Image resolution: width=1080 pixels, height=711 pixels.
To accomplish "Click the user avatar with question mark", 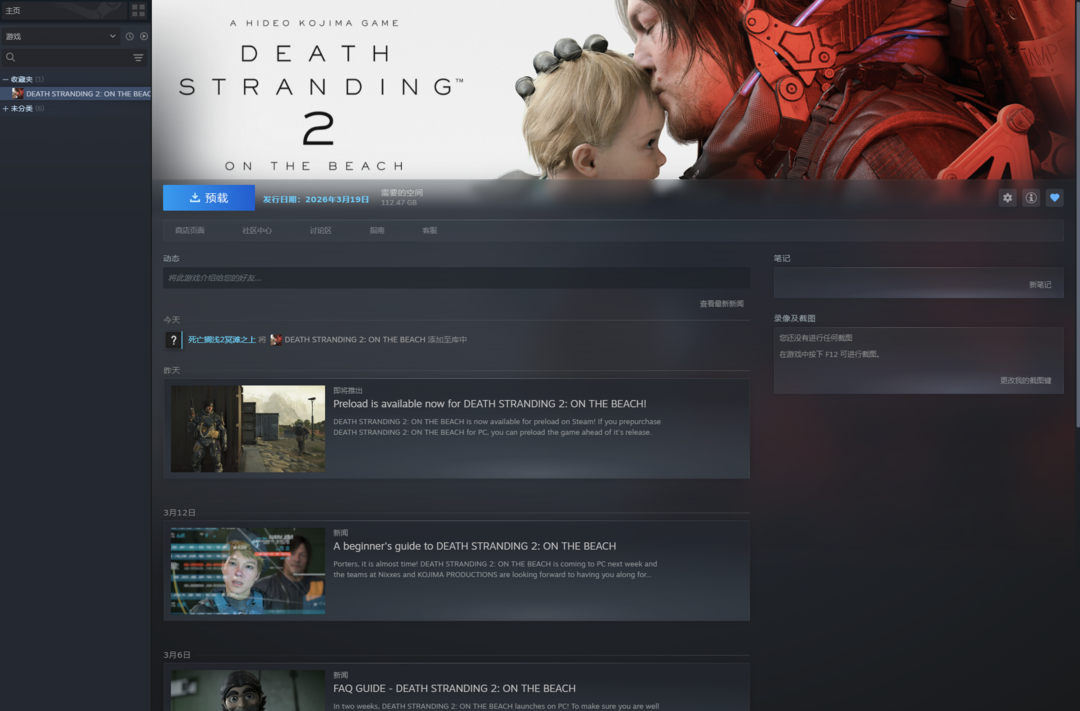I will coord(173,340).
